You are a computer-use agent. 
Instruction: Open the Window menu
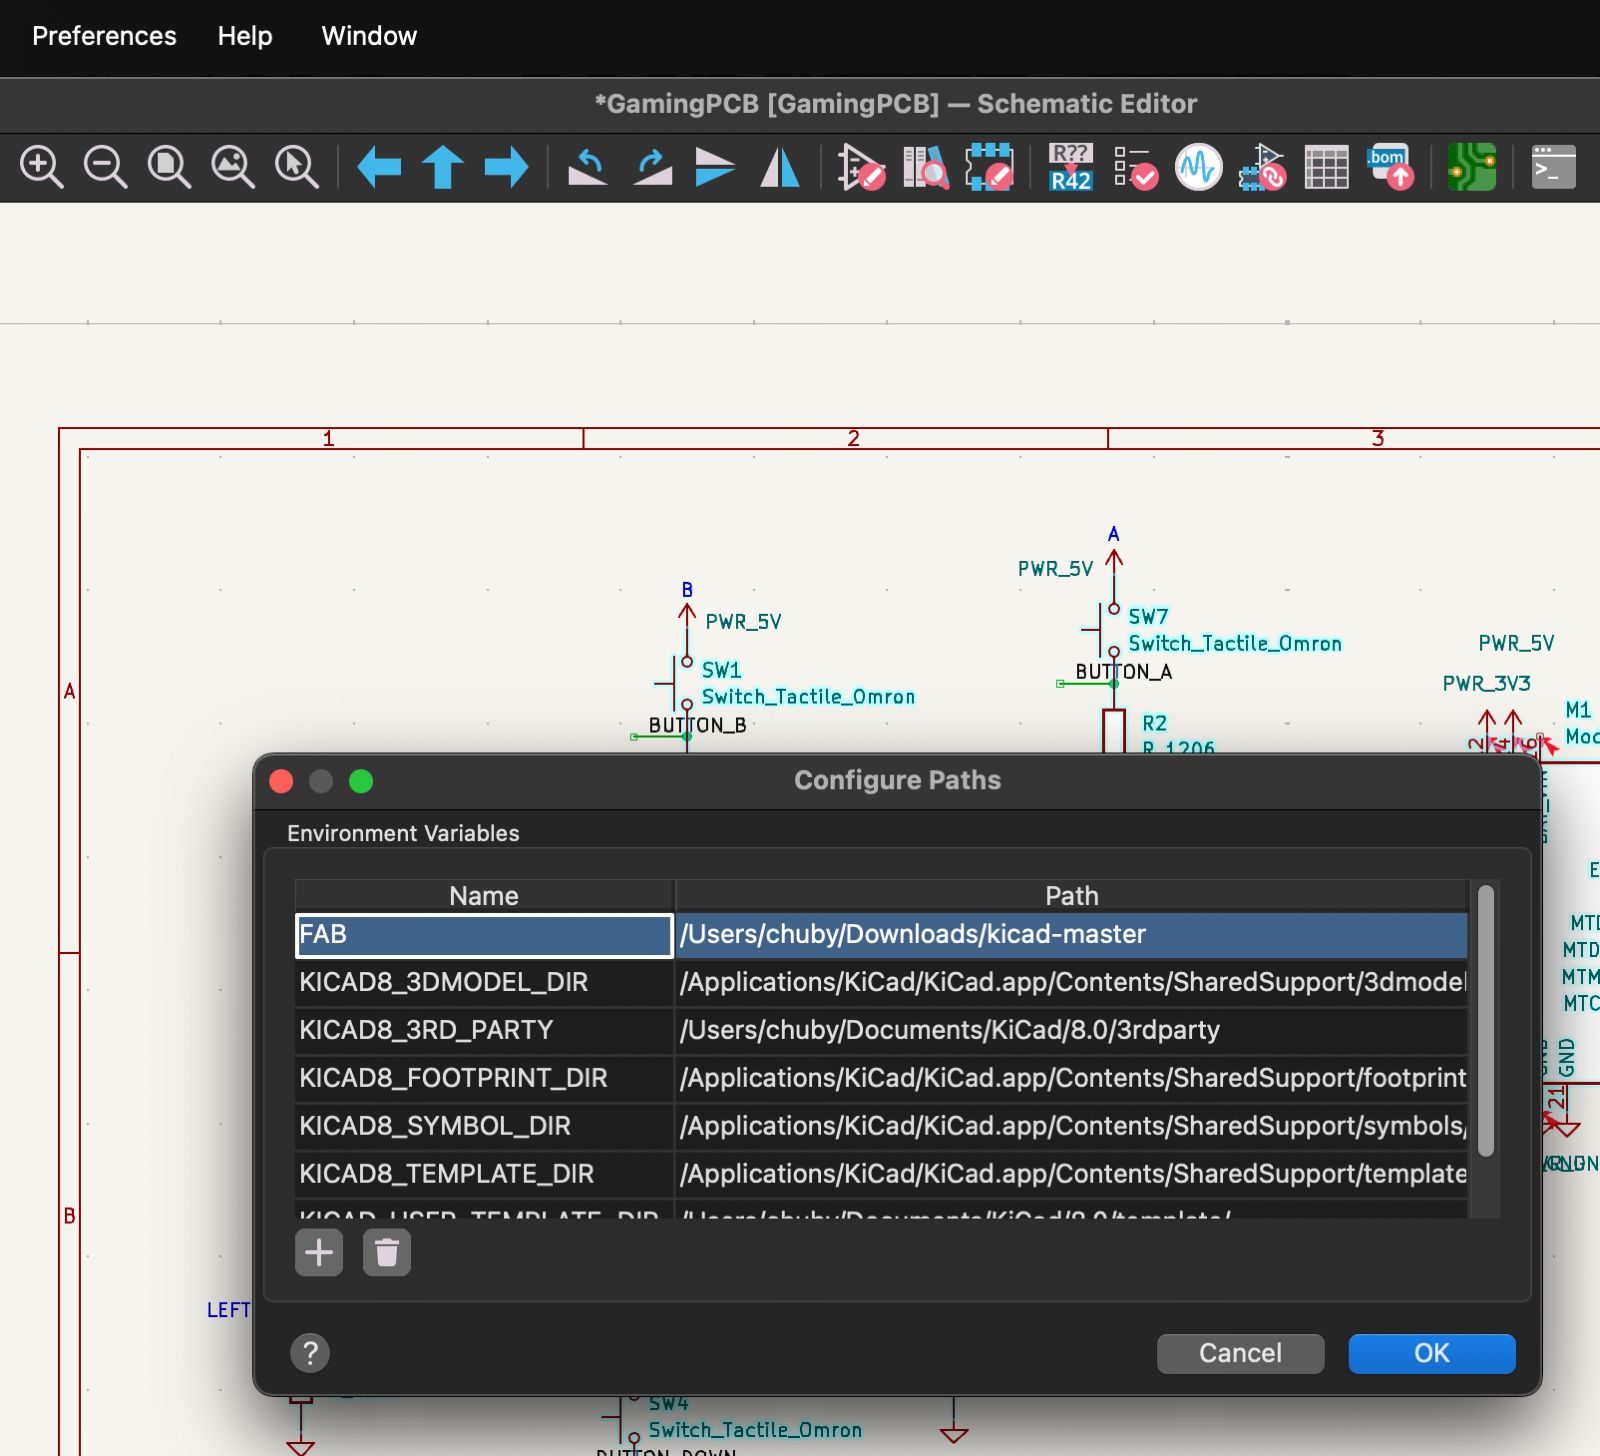pos(369,36)
